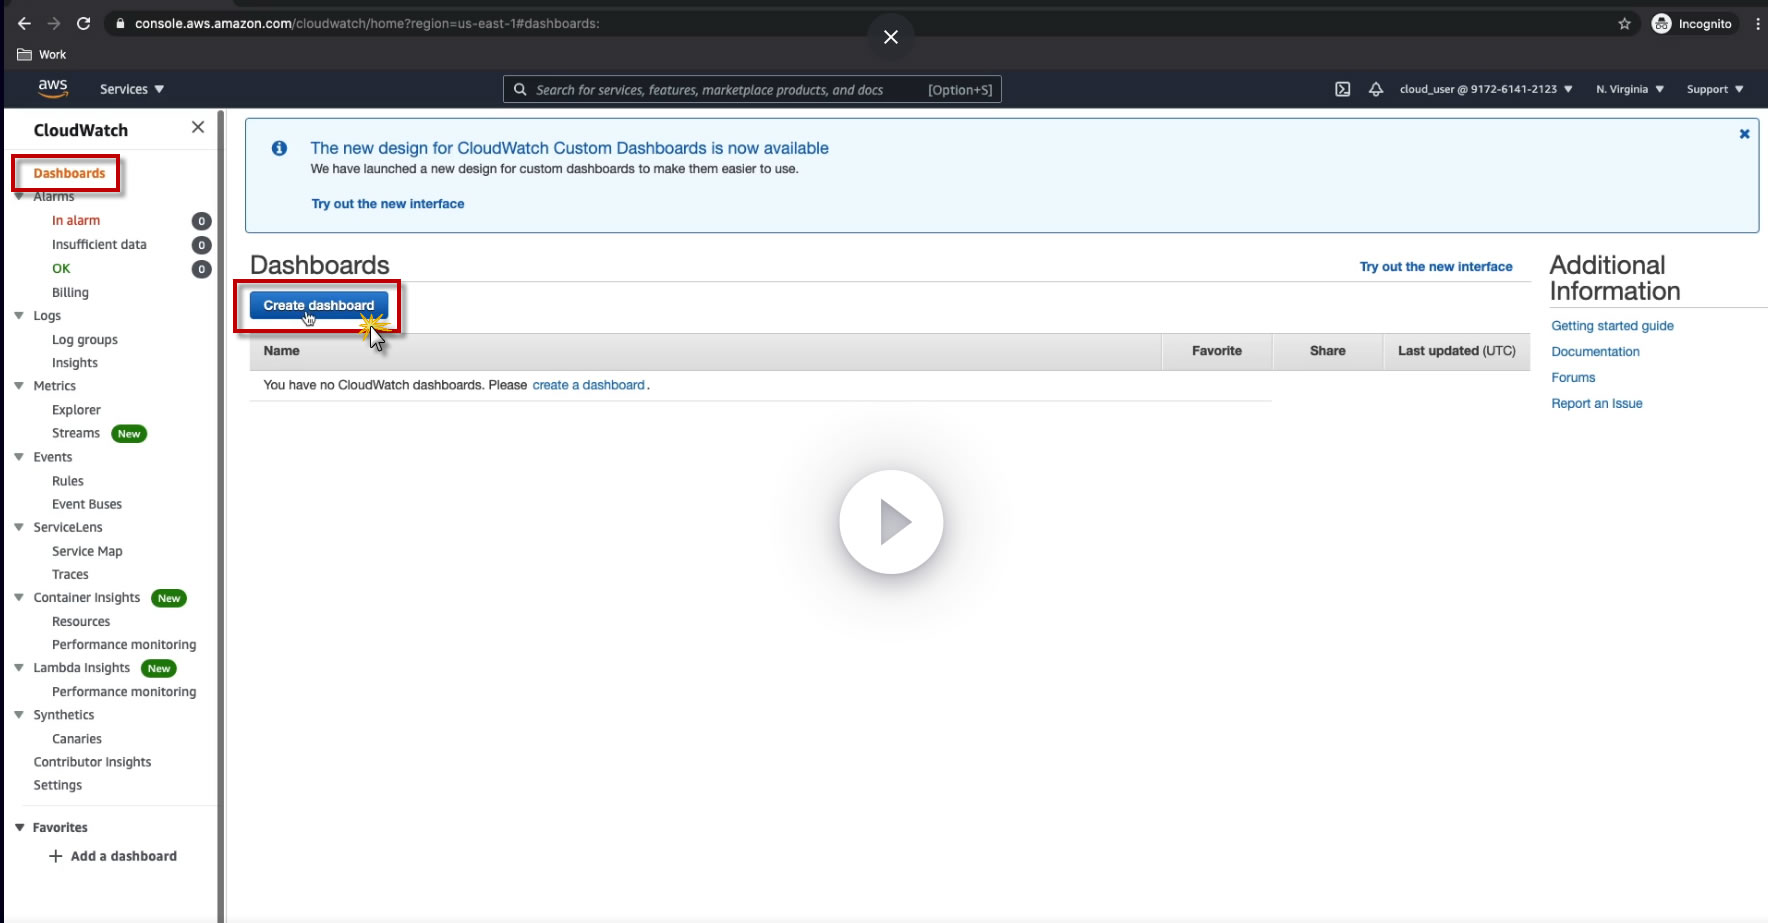Go to Contributor Insights
Image resolution: width=1768 pixels, height=923 pixels.
[x=92, y=762]
